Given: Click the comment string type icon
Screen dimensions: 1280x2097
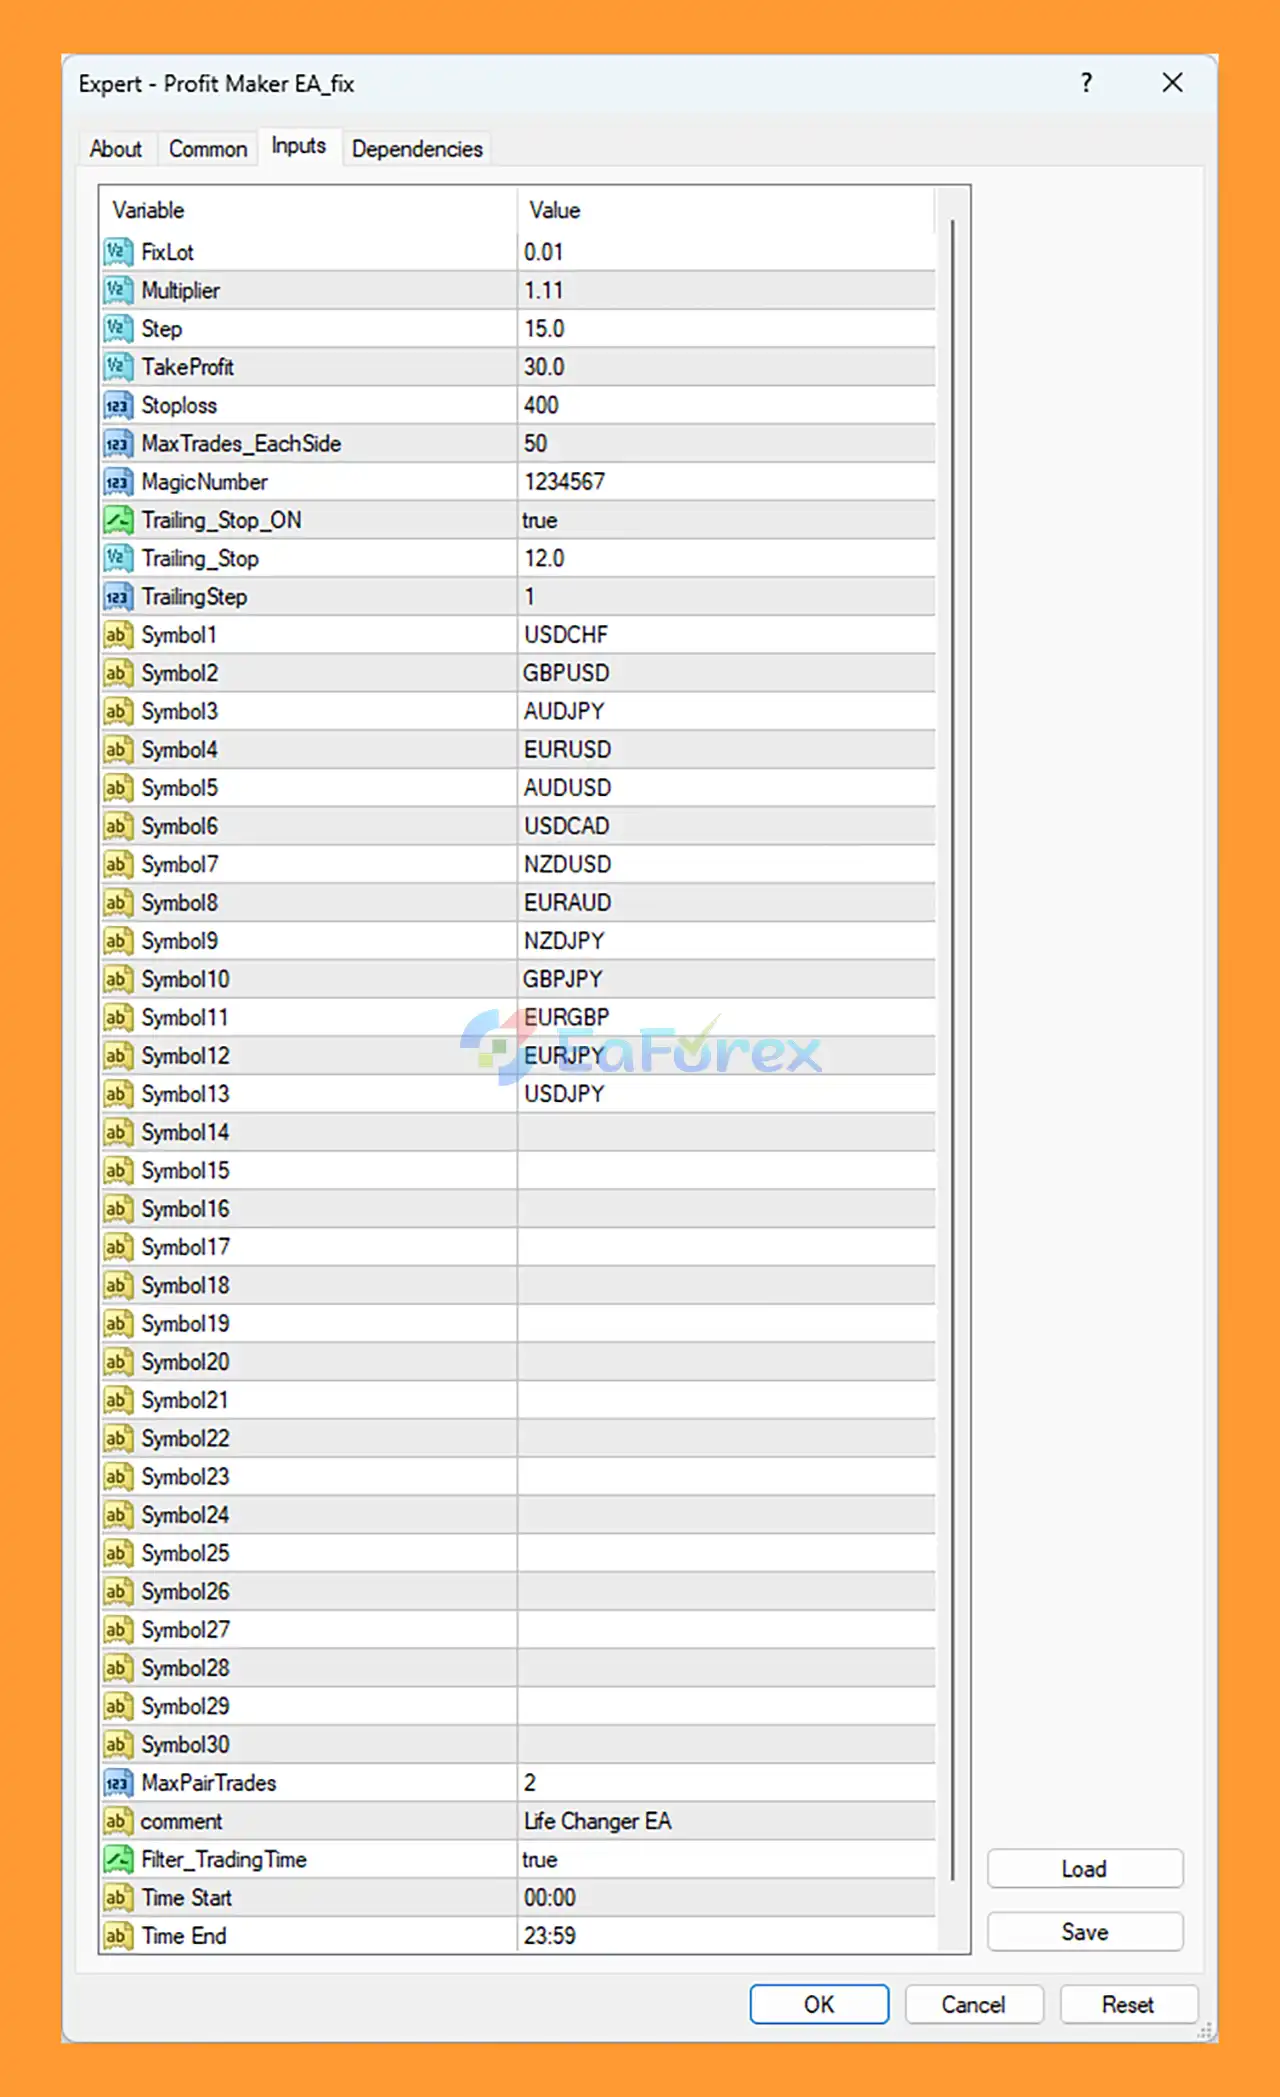Looking at the screenshot, I should tap(118, 1821).
